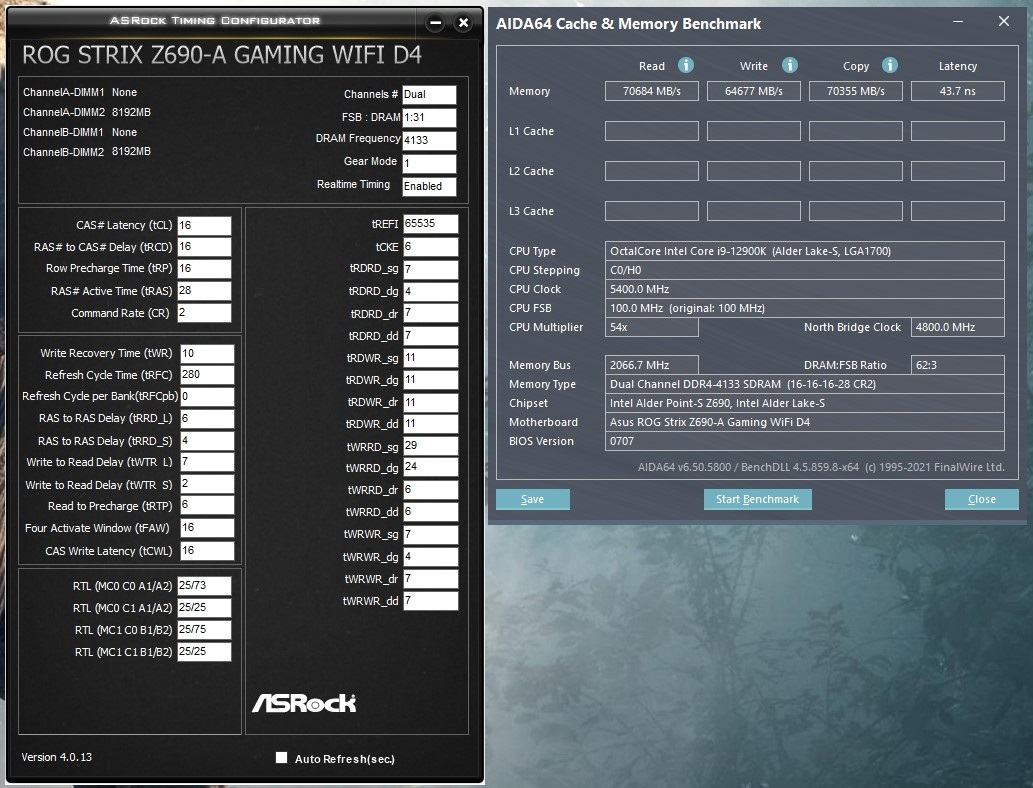Select the Realtime Timing field
Screen dimensions: 1033x788
429,186
